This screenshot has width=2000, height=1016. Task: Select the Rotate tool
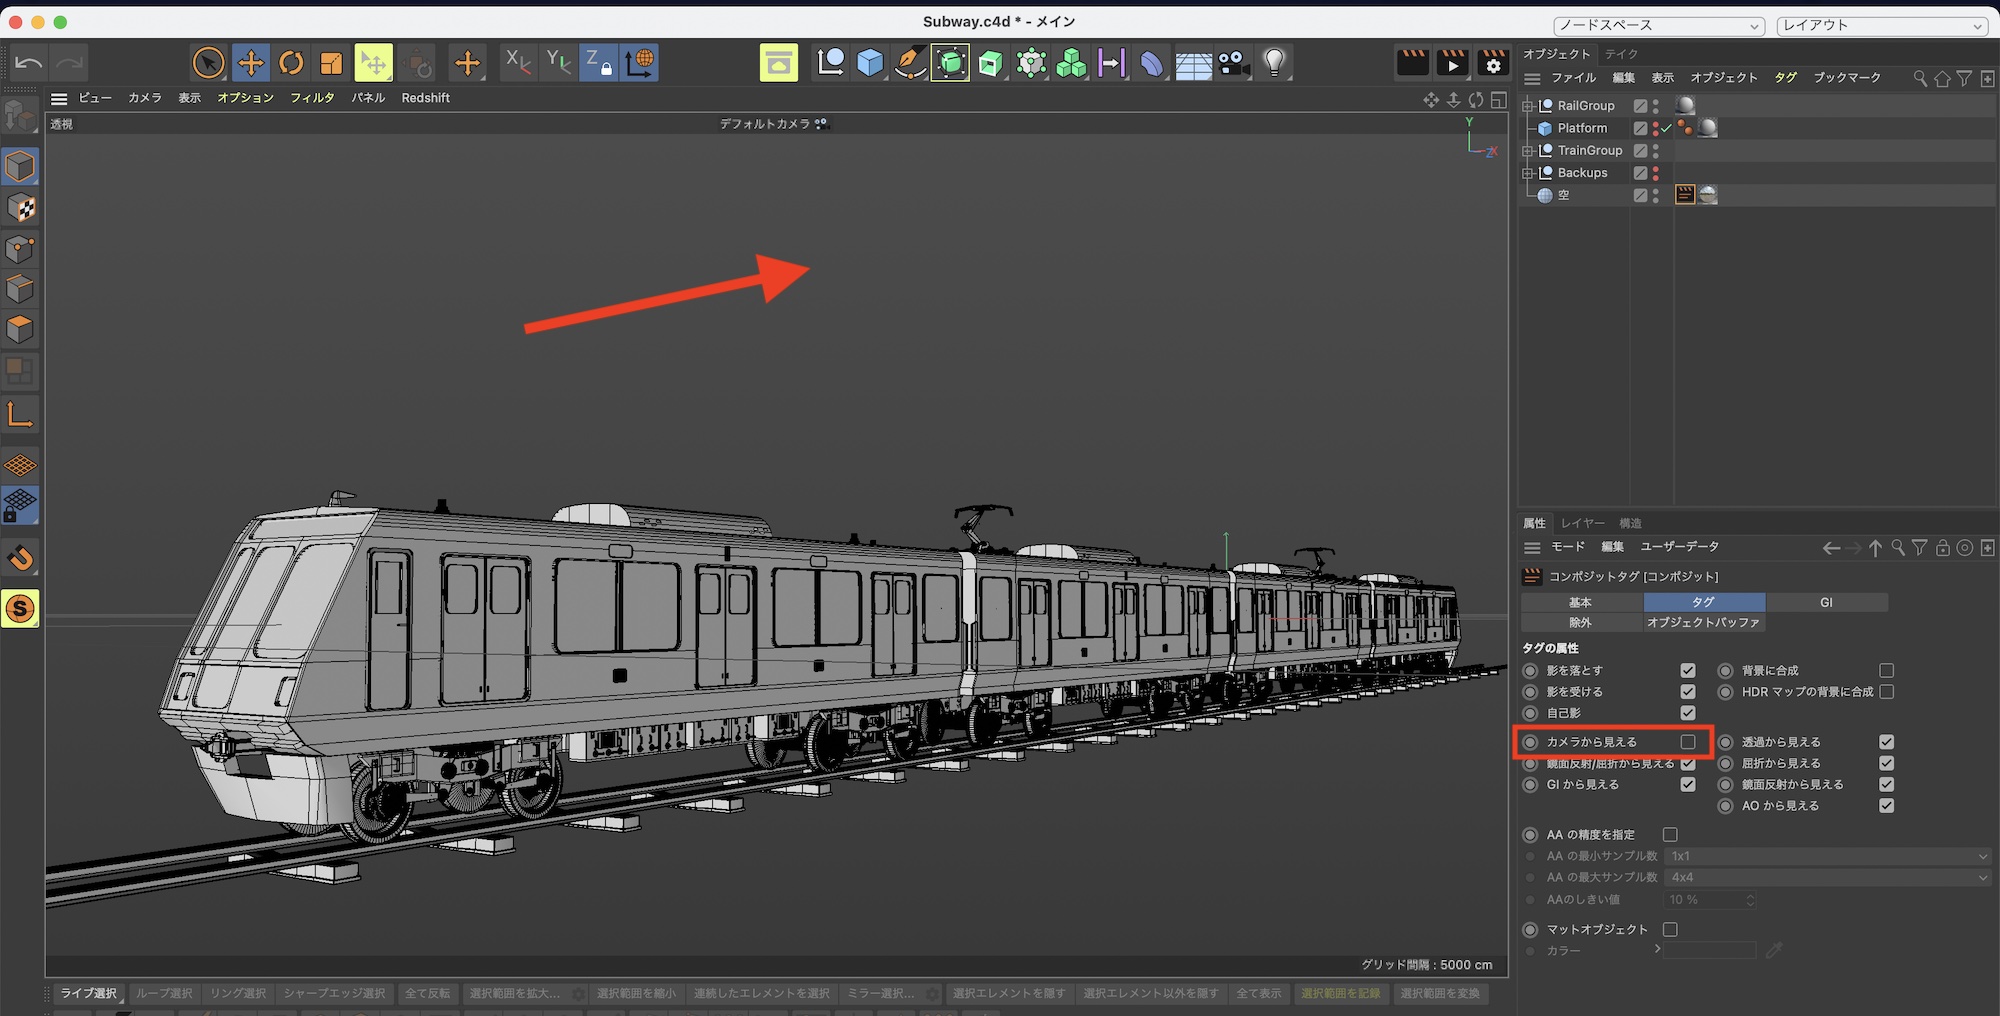point(291,63)
